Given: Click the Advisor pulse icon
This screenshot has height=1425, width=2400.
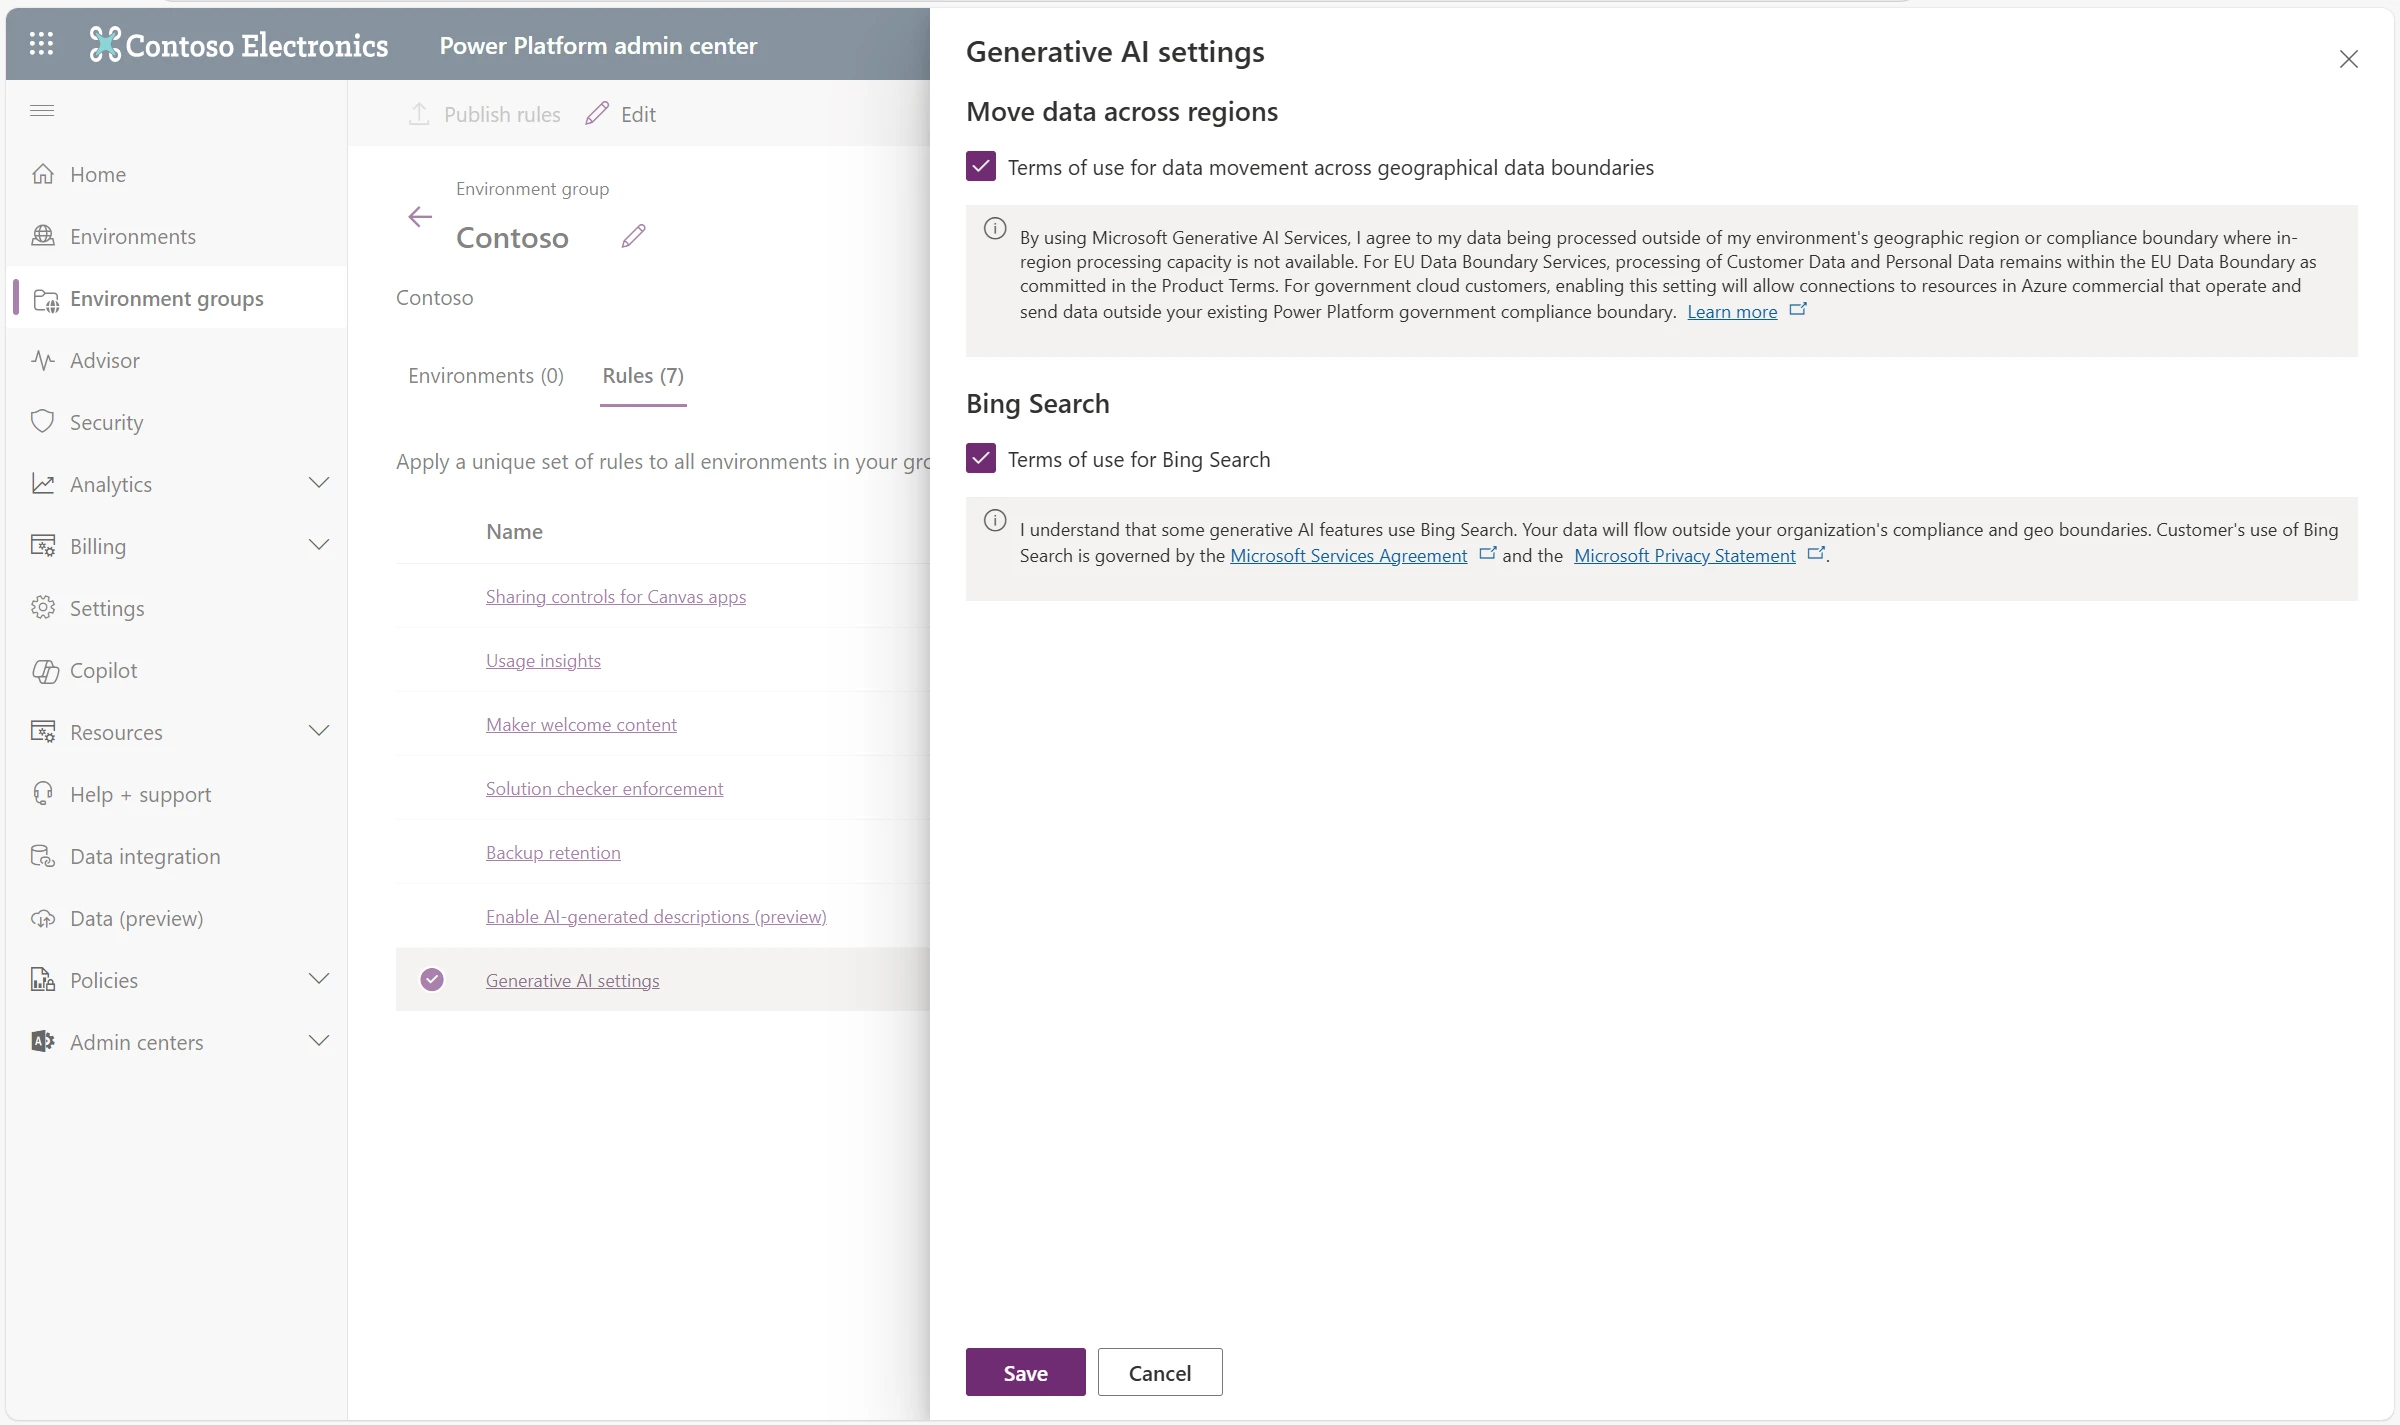Looking at the screenshot, I should 42,360.
